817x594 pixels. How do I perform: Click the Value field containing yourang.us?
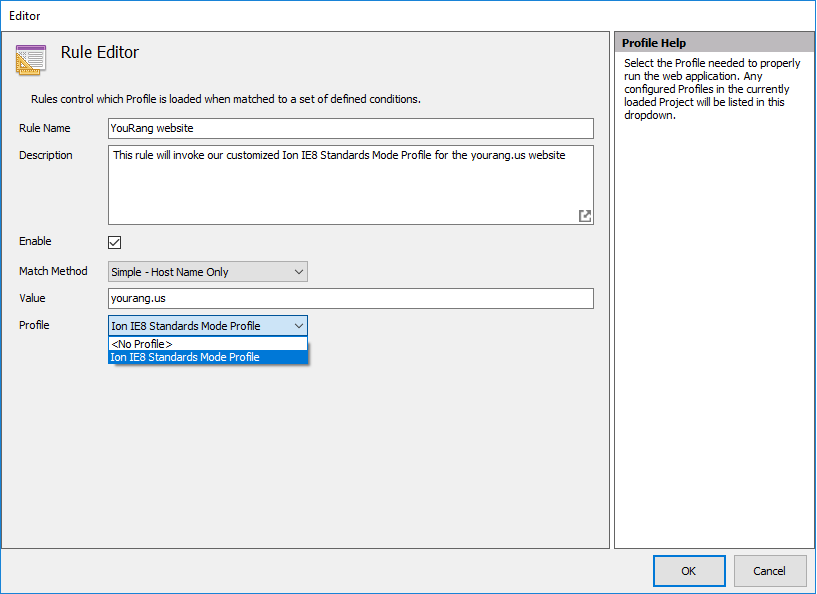tap(350, 299)
